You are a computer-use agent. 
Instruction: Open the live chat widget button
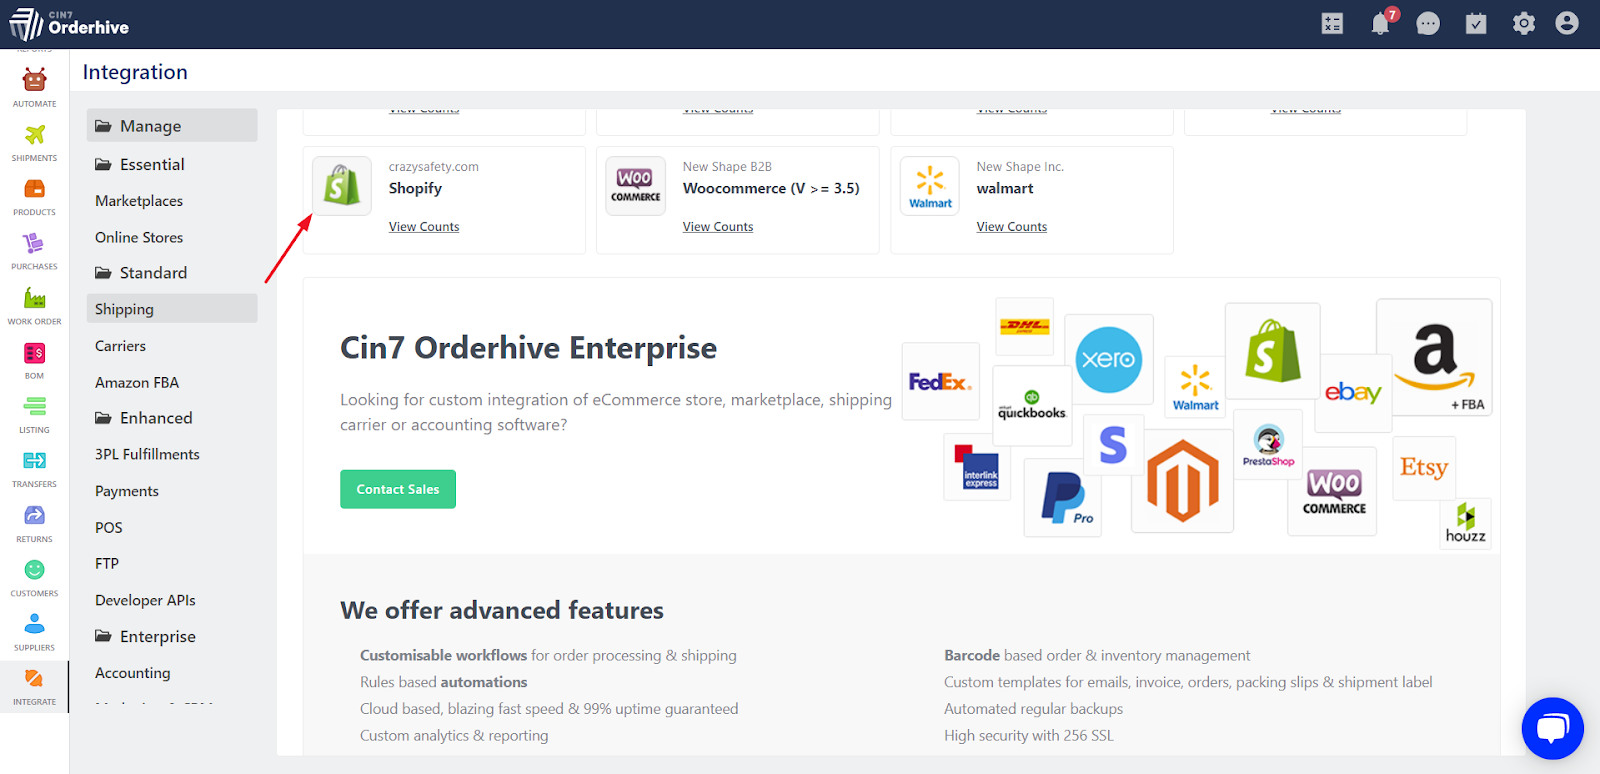pos(1552,728)
